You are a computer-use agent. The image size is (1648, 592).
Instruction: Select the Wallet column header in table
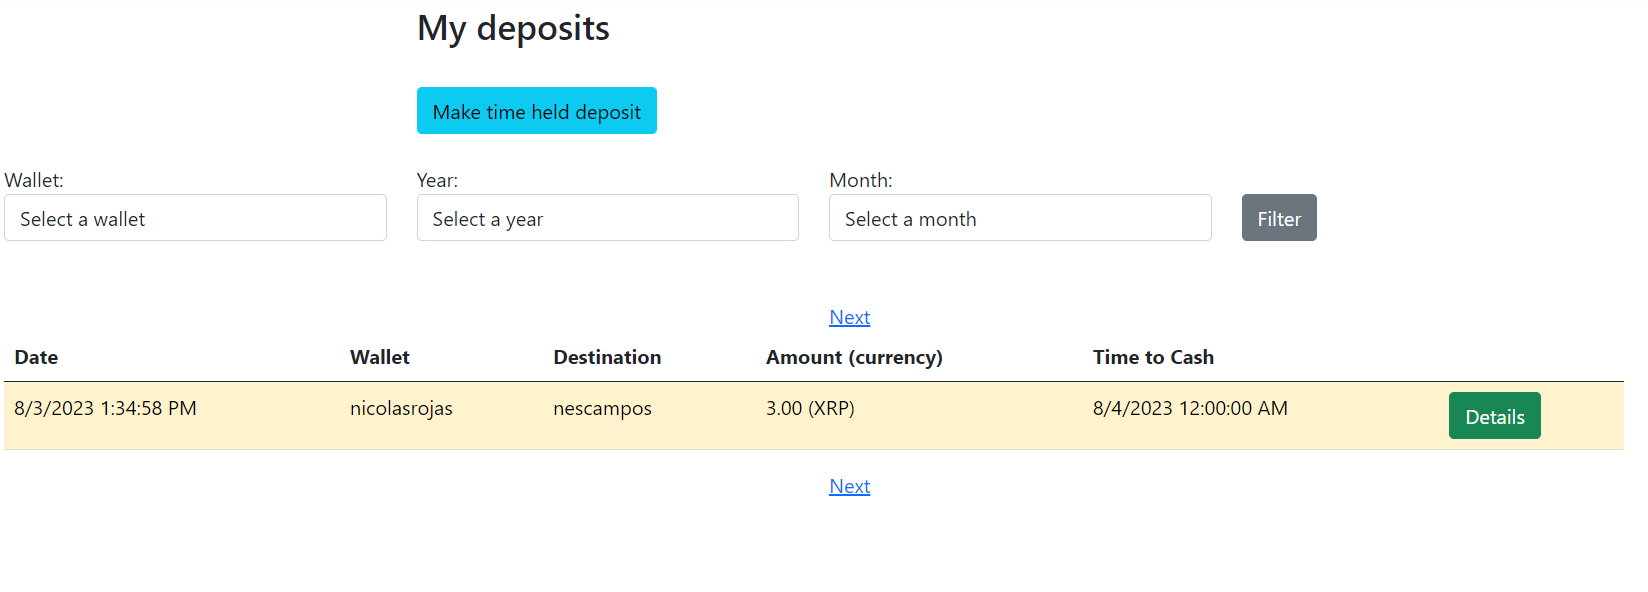(380, 357)
